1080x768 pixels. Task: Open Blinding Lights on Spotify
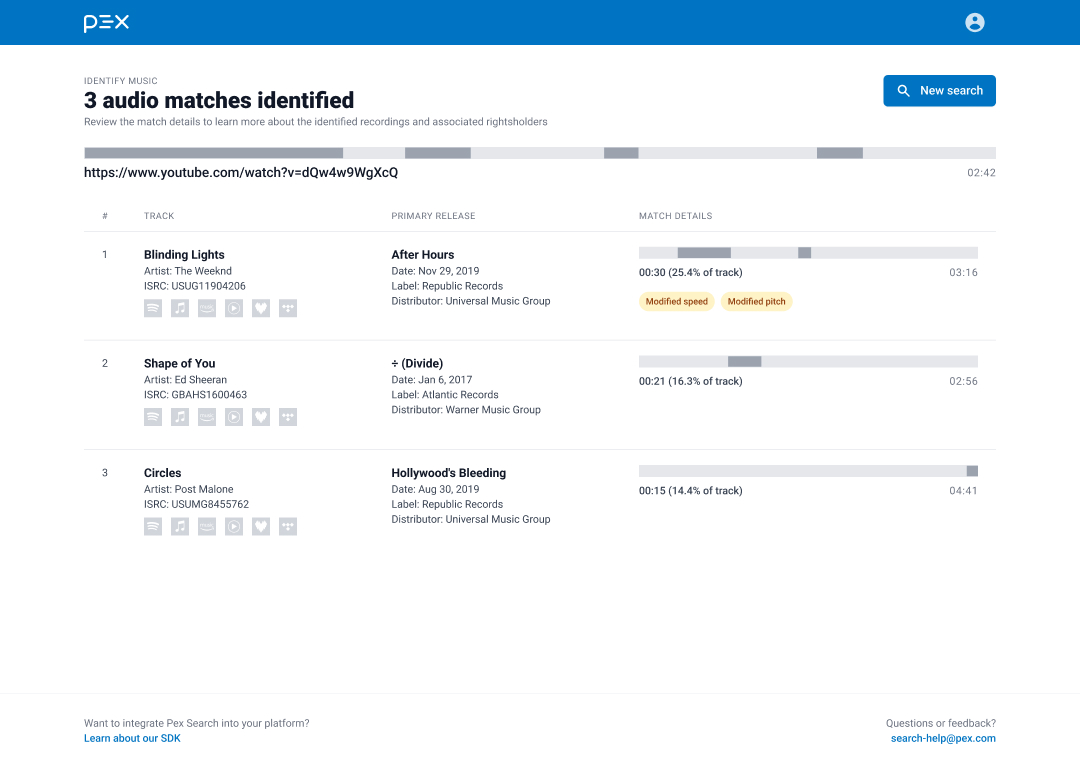pyautogui.click(x=153, y=308)
